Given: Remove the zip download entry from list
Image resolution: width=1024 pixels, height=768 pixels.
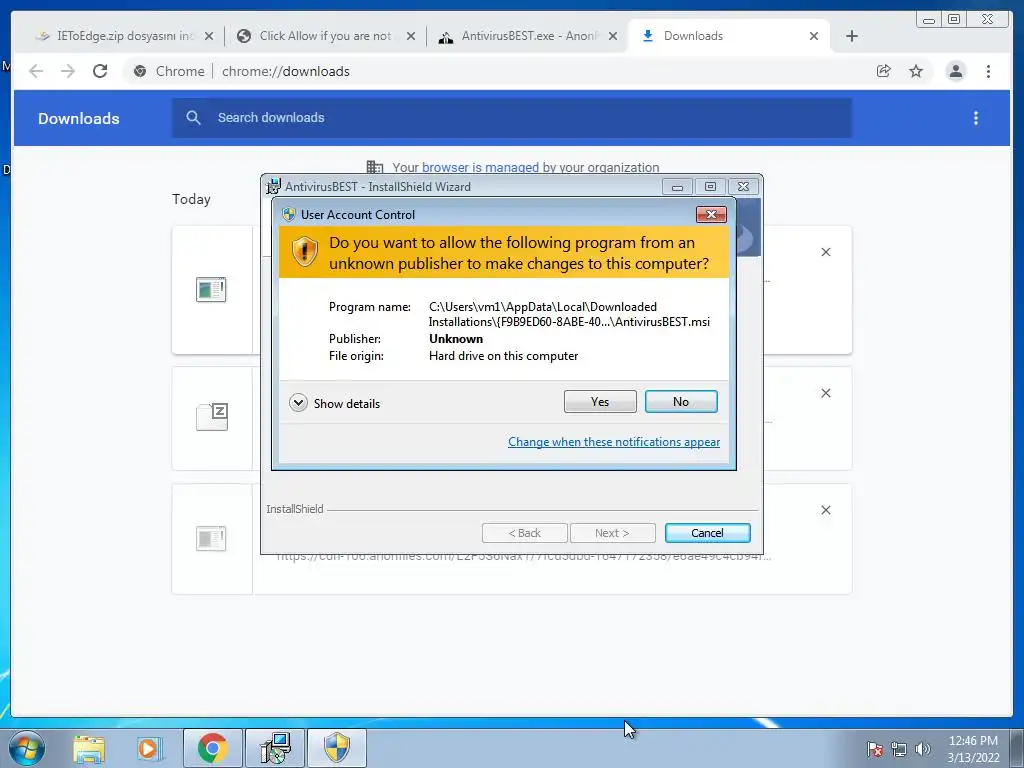Looking at the screenshot, I should tap(825, 393).
